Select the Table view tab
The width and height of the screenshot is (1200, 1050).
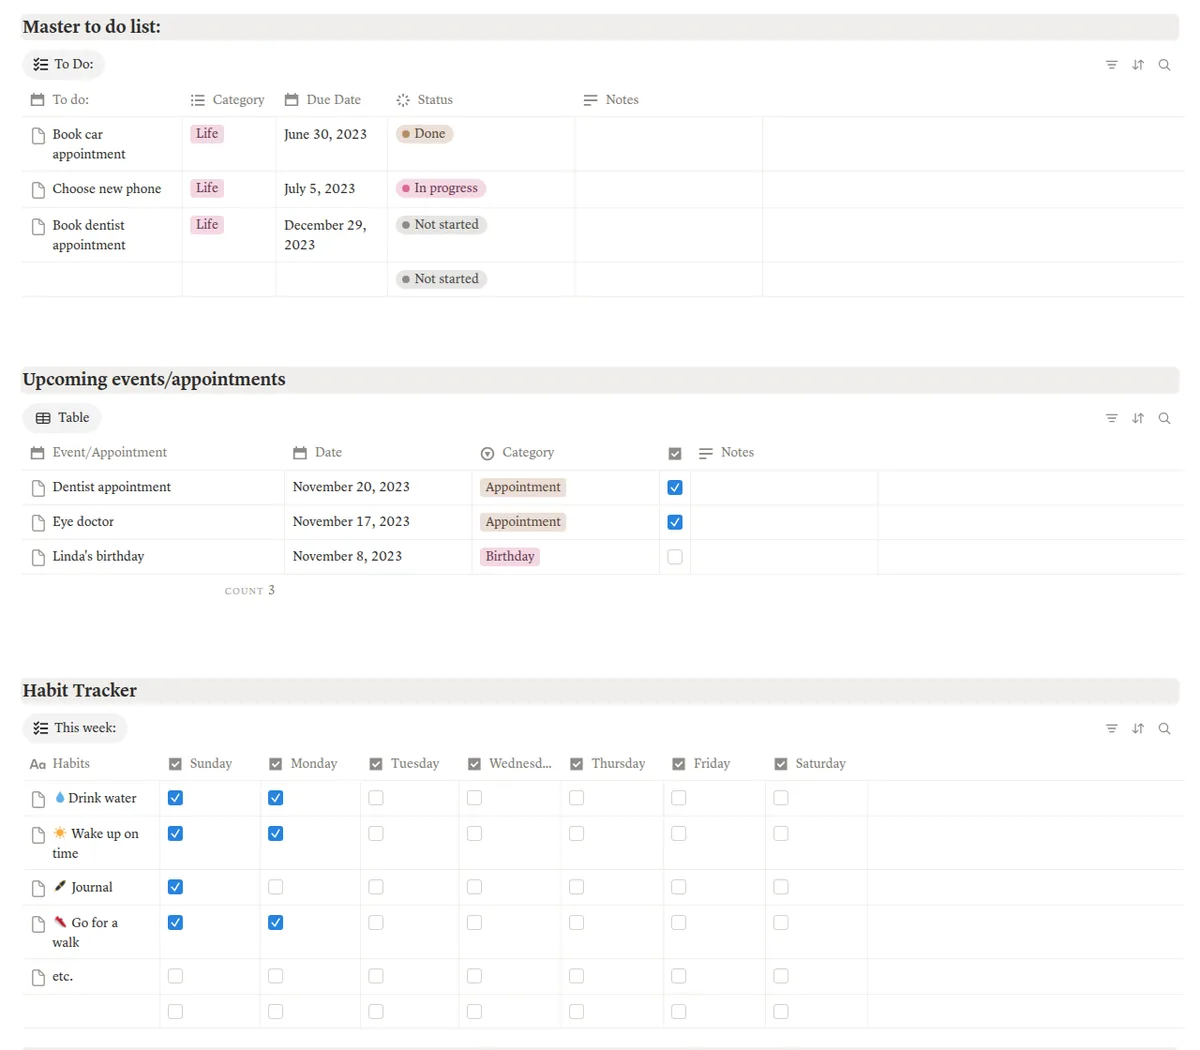pyautogui.click(x=62, y=418)
